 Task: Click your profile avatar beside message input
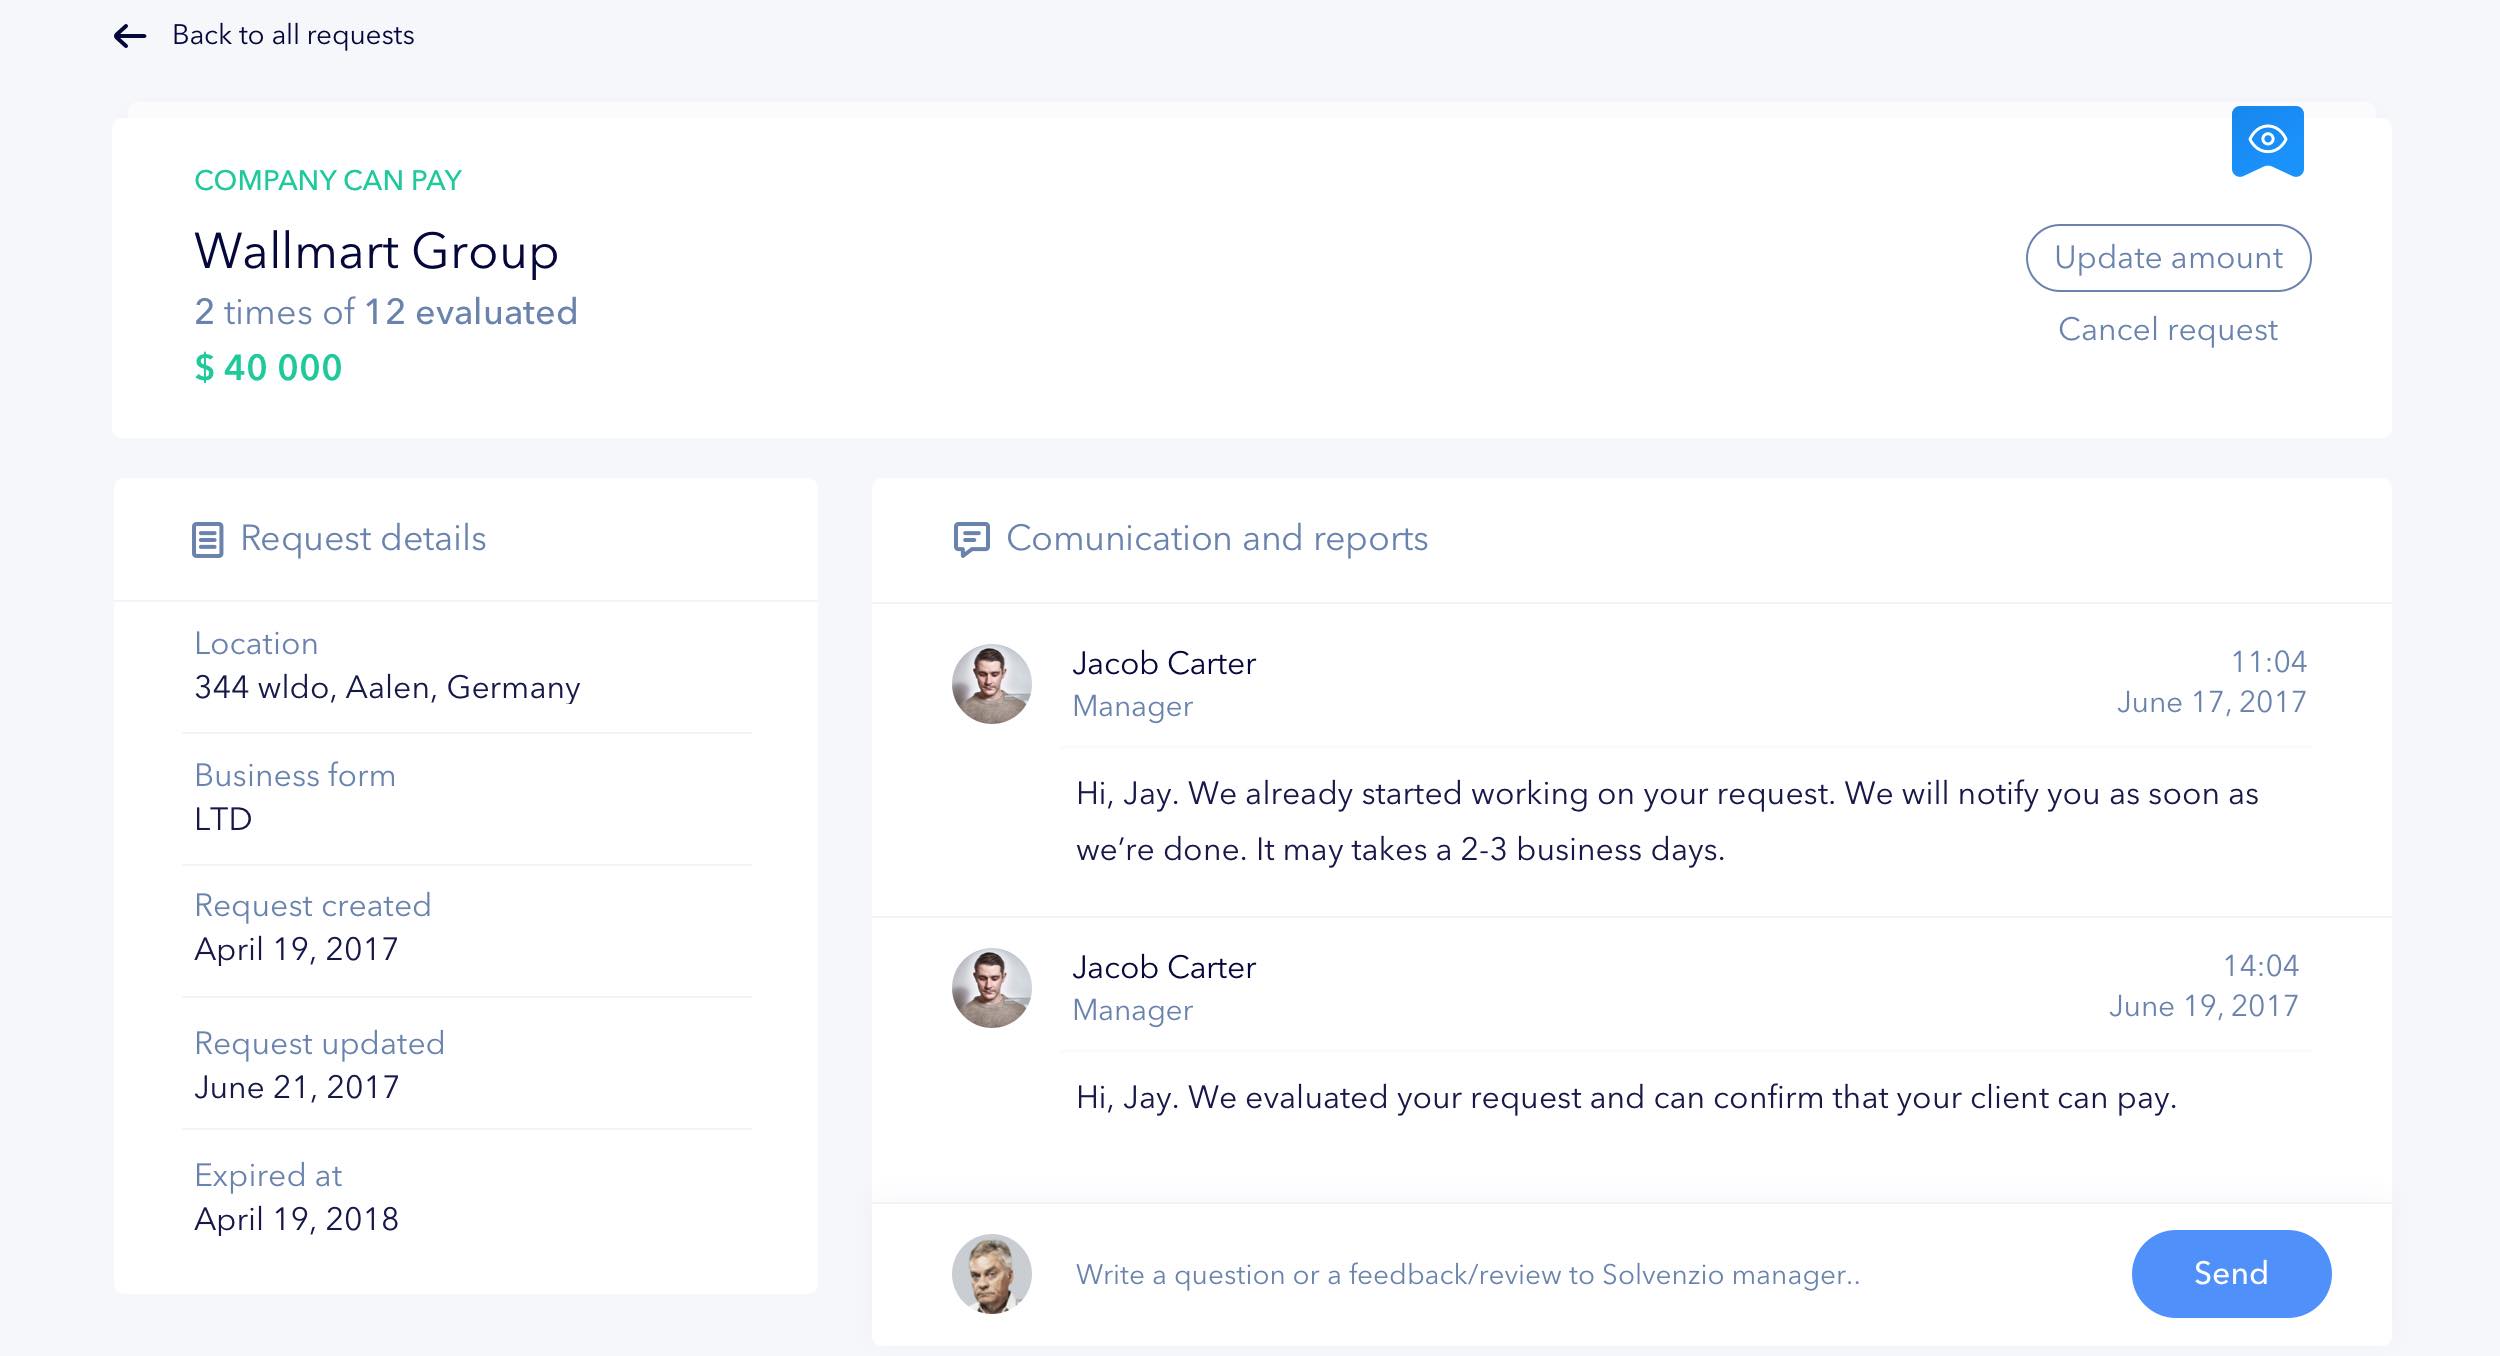991,1273
